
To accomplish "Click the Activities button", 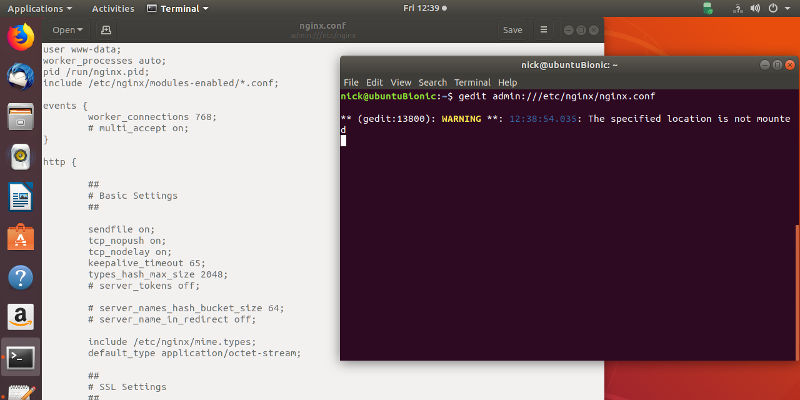I will tap(111, 8).
